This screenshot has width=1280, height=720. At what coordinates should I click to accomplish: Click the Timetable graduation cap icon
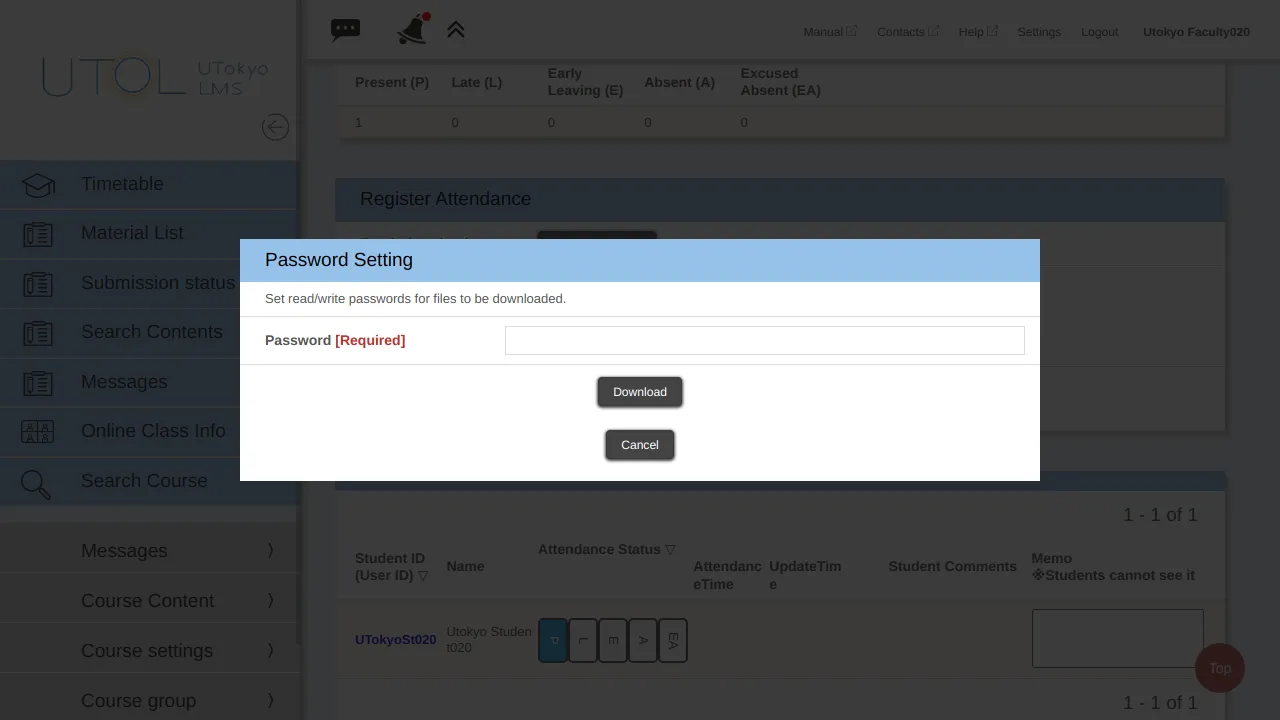point(38,185)
